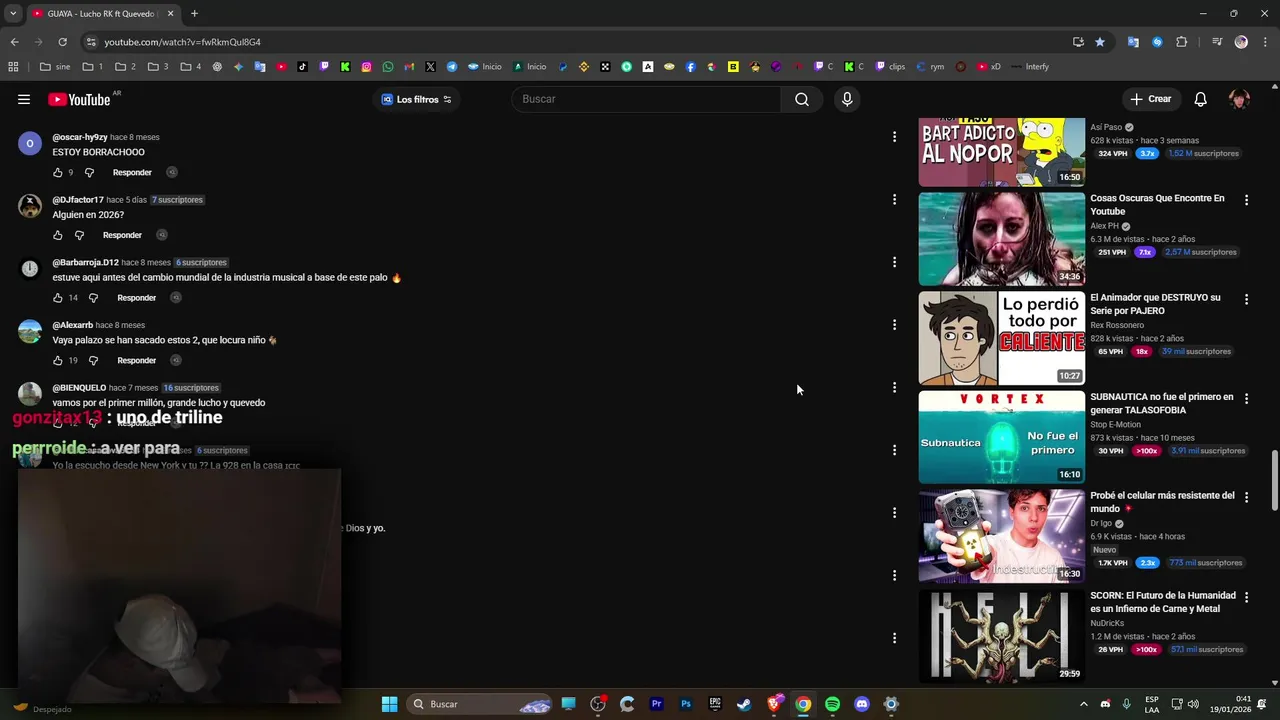Open options menu for @BIENQUELO comment
This screenshot has height=720, width=1280.
pyautogui.click(x=894, y=387)
